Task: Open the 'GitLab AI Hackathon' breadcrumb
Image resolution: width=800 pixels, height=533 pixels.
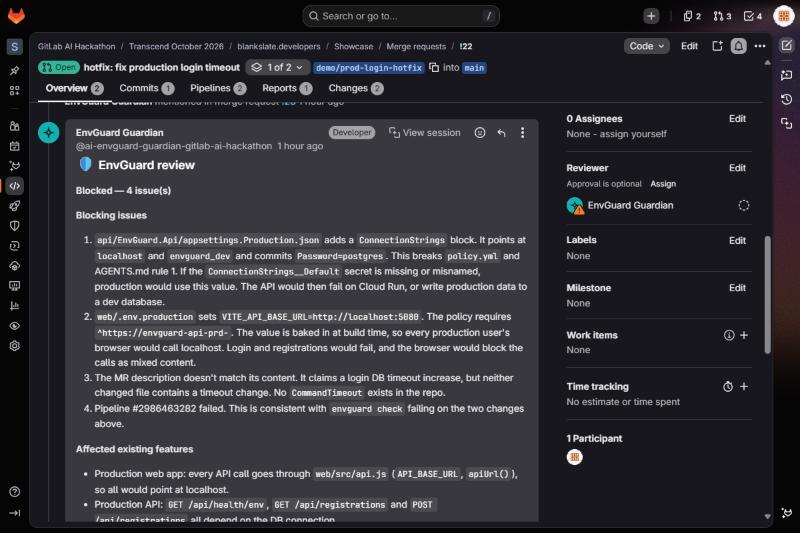Action: [x=76, y=46]
